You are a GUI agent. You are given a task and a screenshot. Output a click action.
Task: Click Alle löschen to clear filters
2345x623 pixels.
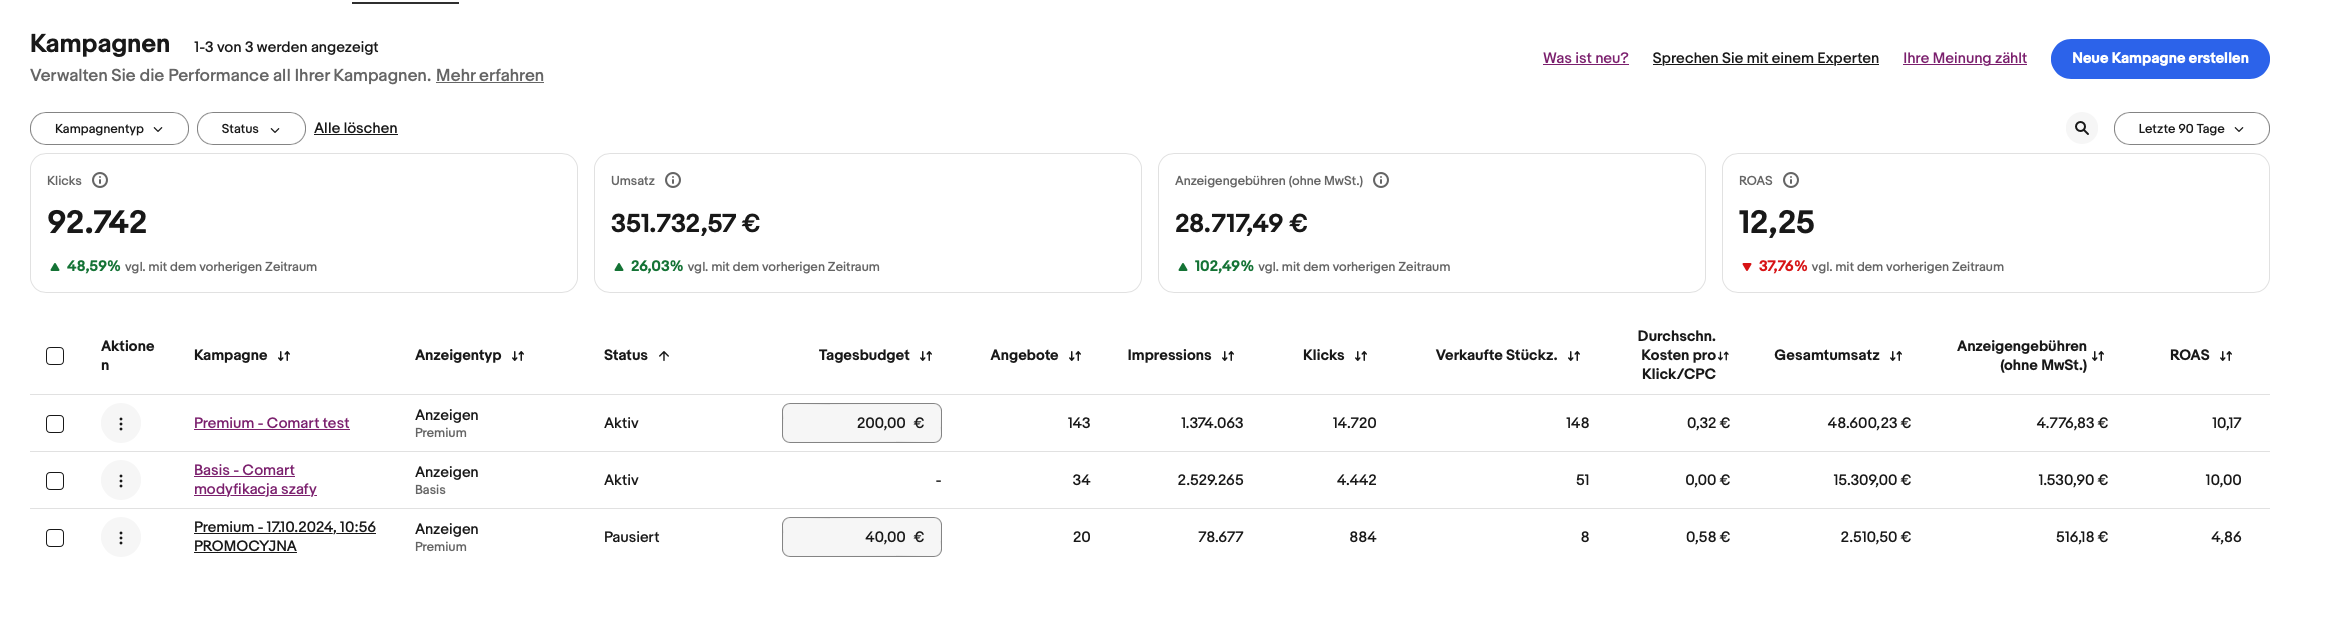(x=355, y=128)
